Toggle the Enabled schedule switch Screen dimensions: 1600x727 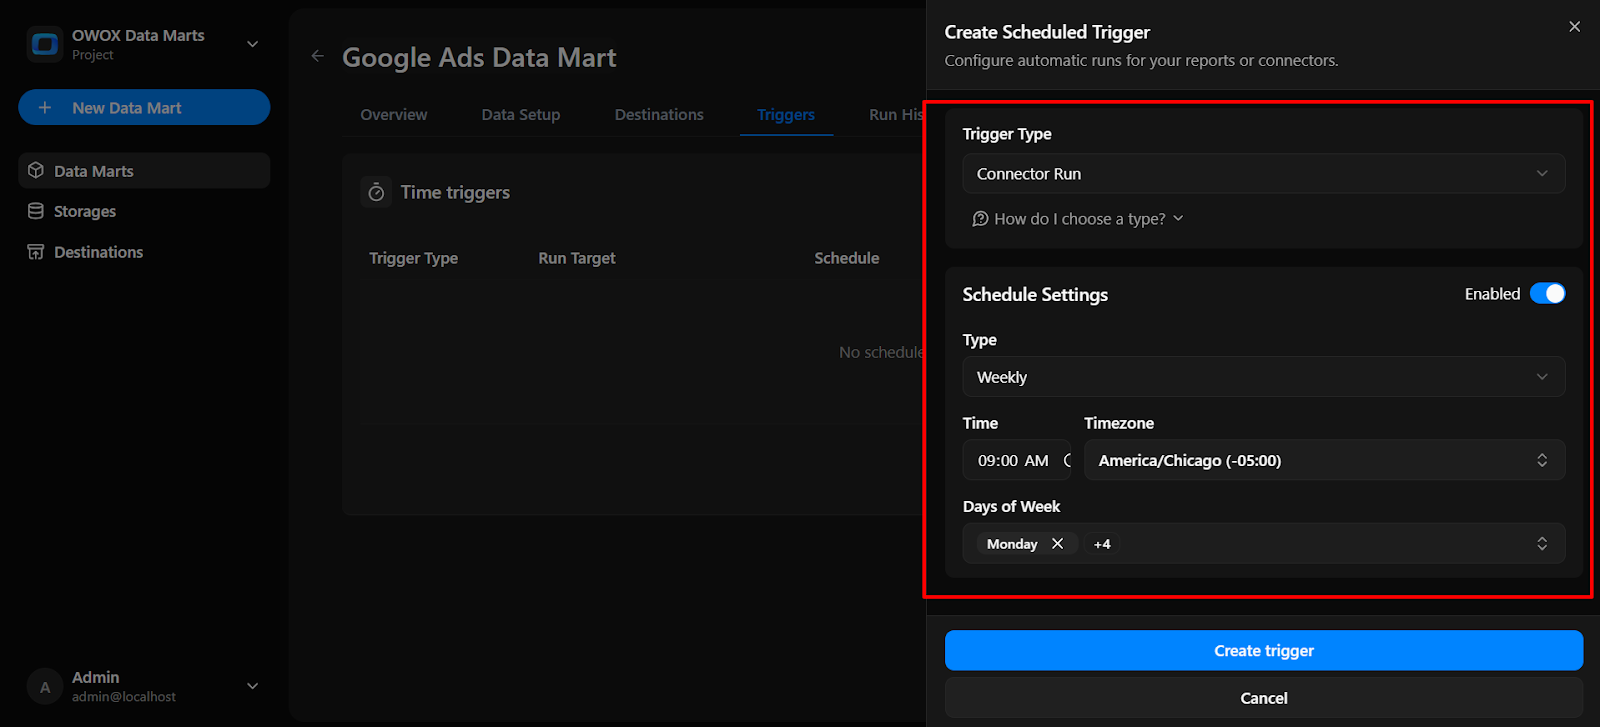pos(1547,293)
